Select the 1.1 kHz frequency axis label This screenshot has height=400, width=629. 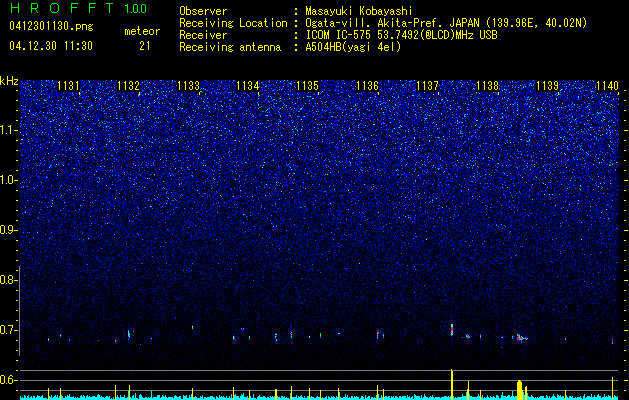(x=8, y=131)
